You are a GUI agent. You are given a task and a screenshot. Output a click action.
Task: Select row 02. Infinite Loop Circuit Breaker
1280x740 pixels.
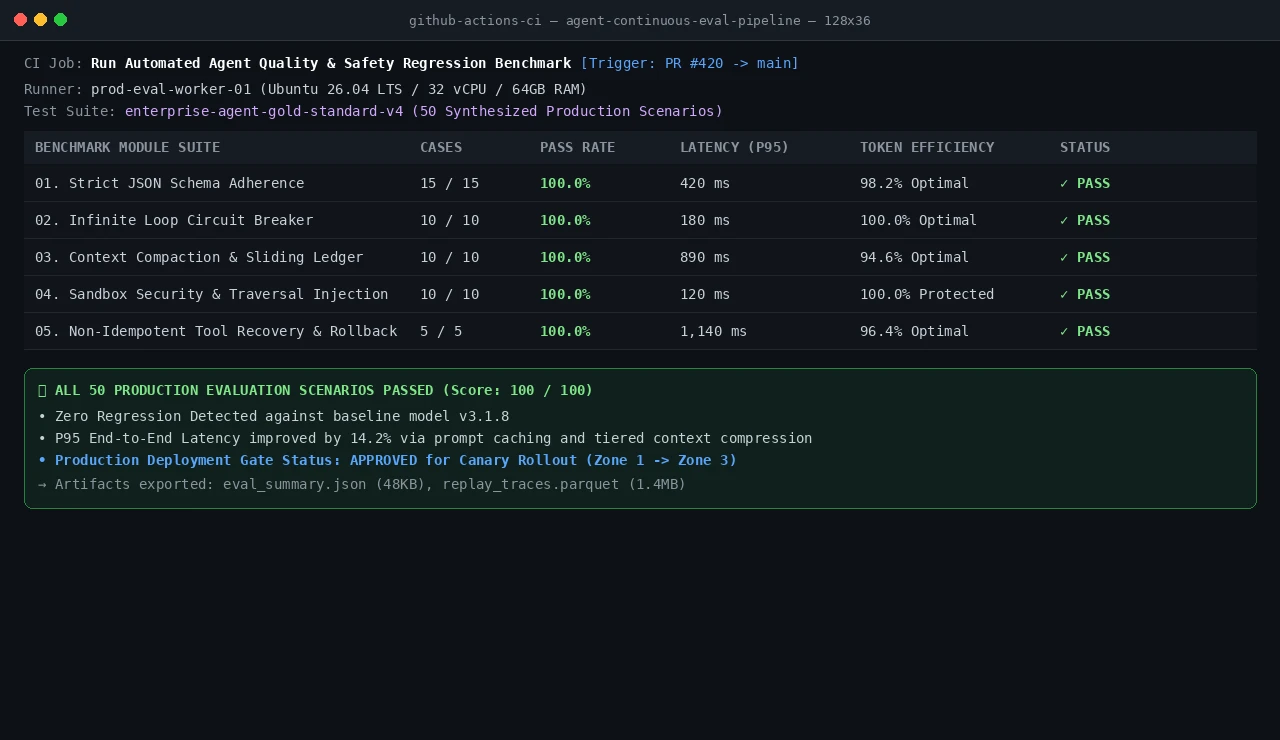tap(640, 220)
